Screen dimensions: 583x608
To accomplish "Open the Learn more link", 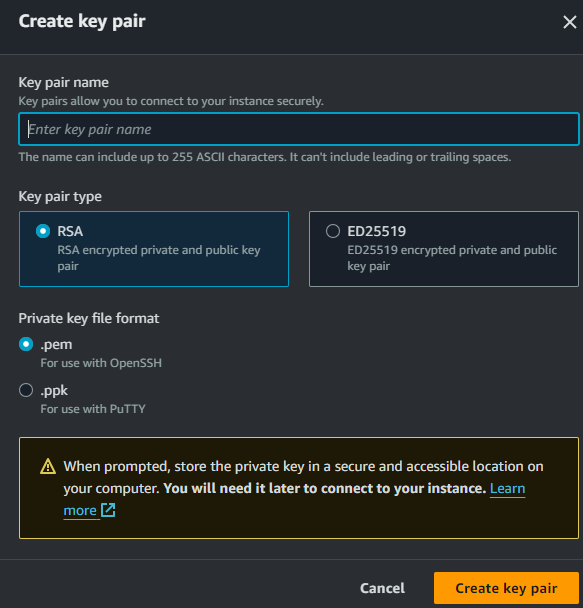I will click(x=507, y=489).
